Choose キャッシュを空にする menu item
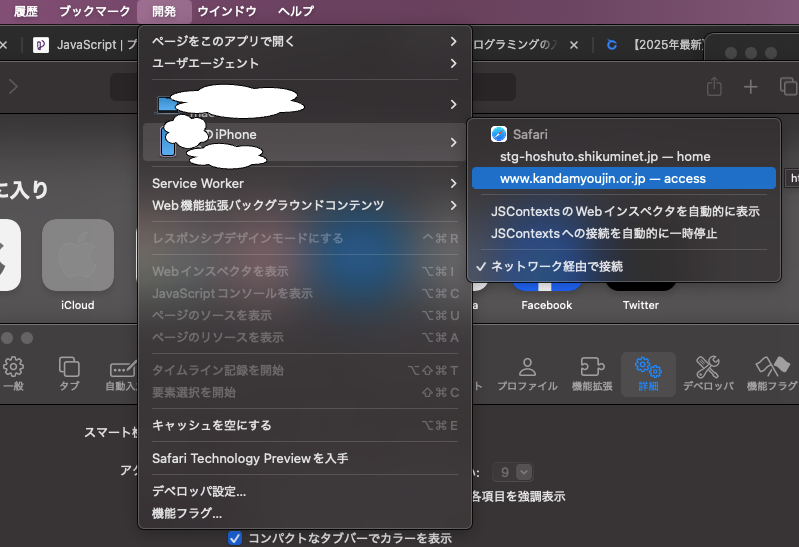This screenshot has width=799, height=547. click(x=305, y=425)
